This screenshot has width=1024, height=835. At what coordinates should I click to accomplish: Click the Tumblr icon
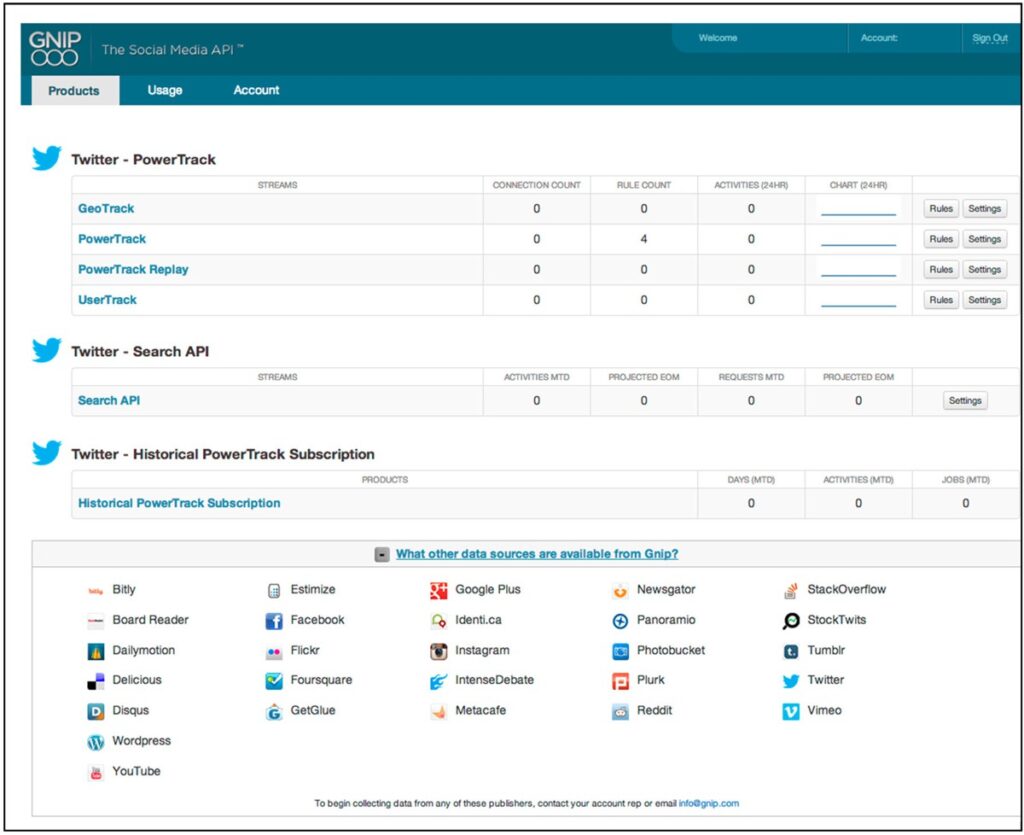click(x=791, y=651)
